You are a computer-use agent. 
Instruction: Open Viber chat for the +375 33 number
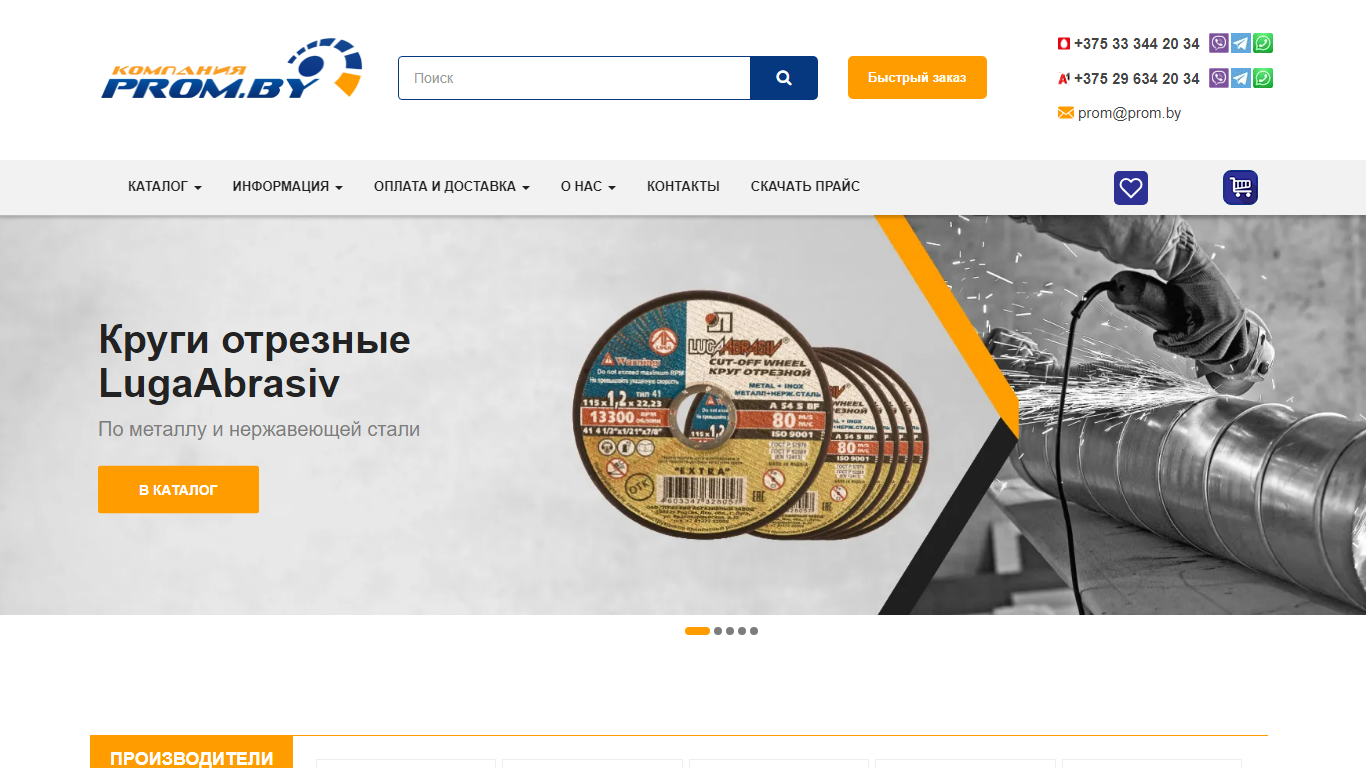tap(1218, 43)
